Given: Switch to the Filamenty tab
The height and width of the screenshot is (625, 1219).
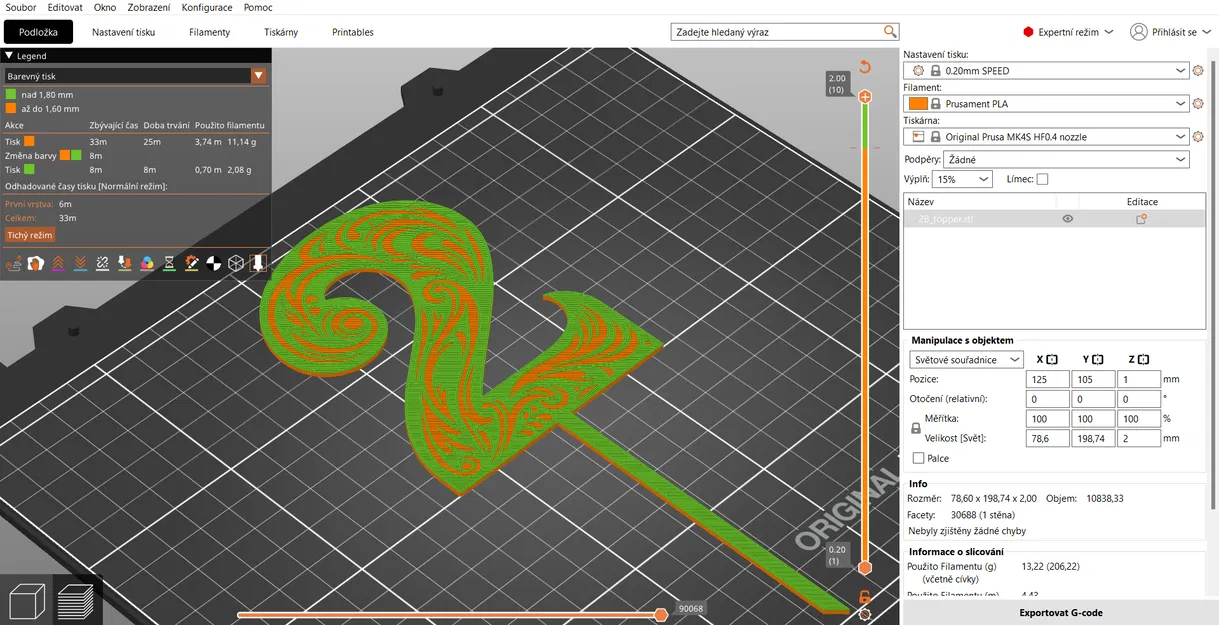Looking at the screenshot, I should click(x=210, y=32).
